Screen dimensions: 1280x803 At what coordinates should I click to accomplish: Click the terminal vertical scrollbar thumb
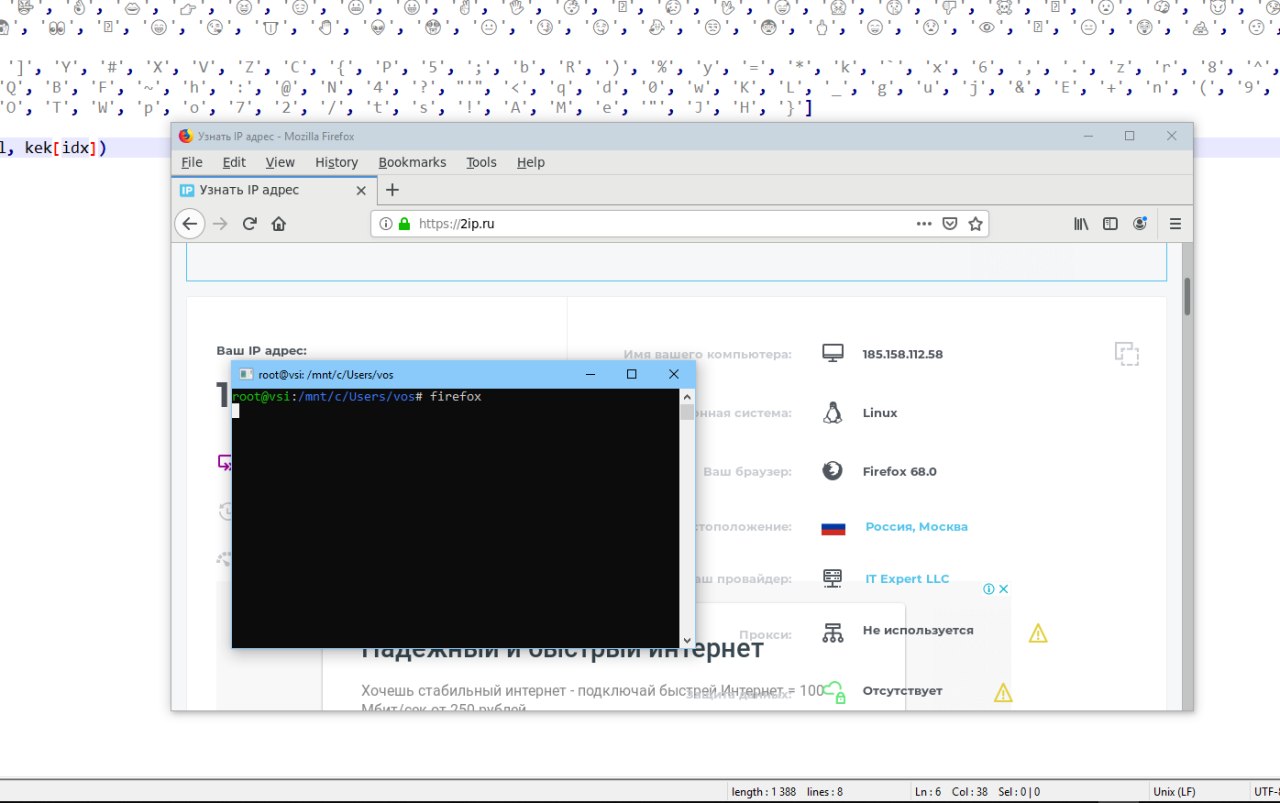click(687, 412)
